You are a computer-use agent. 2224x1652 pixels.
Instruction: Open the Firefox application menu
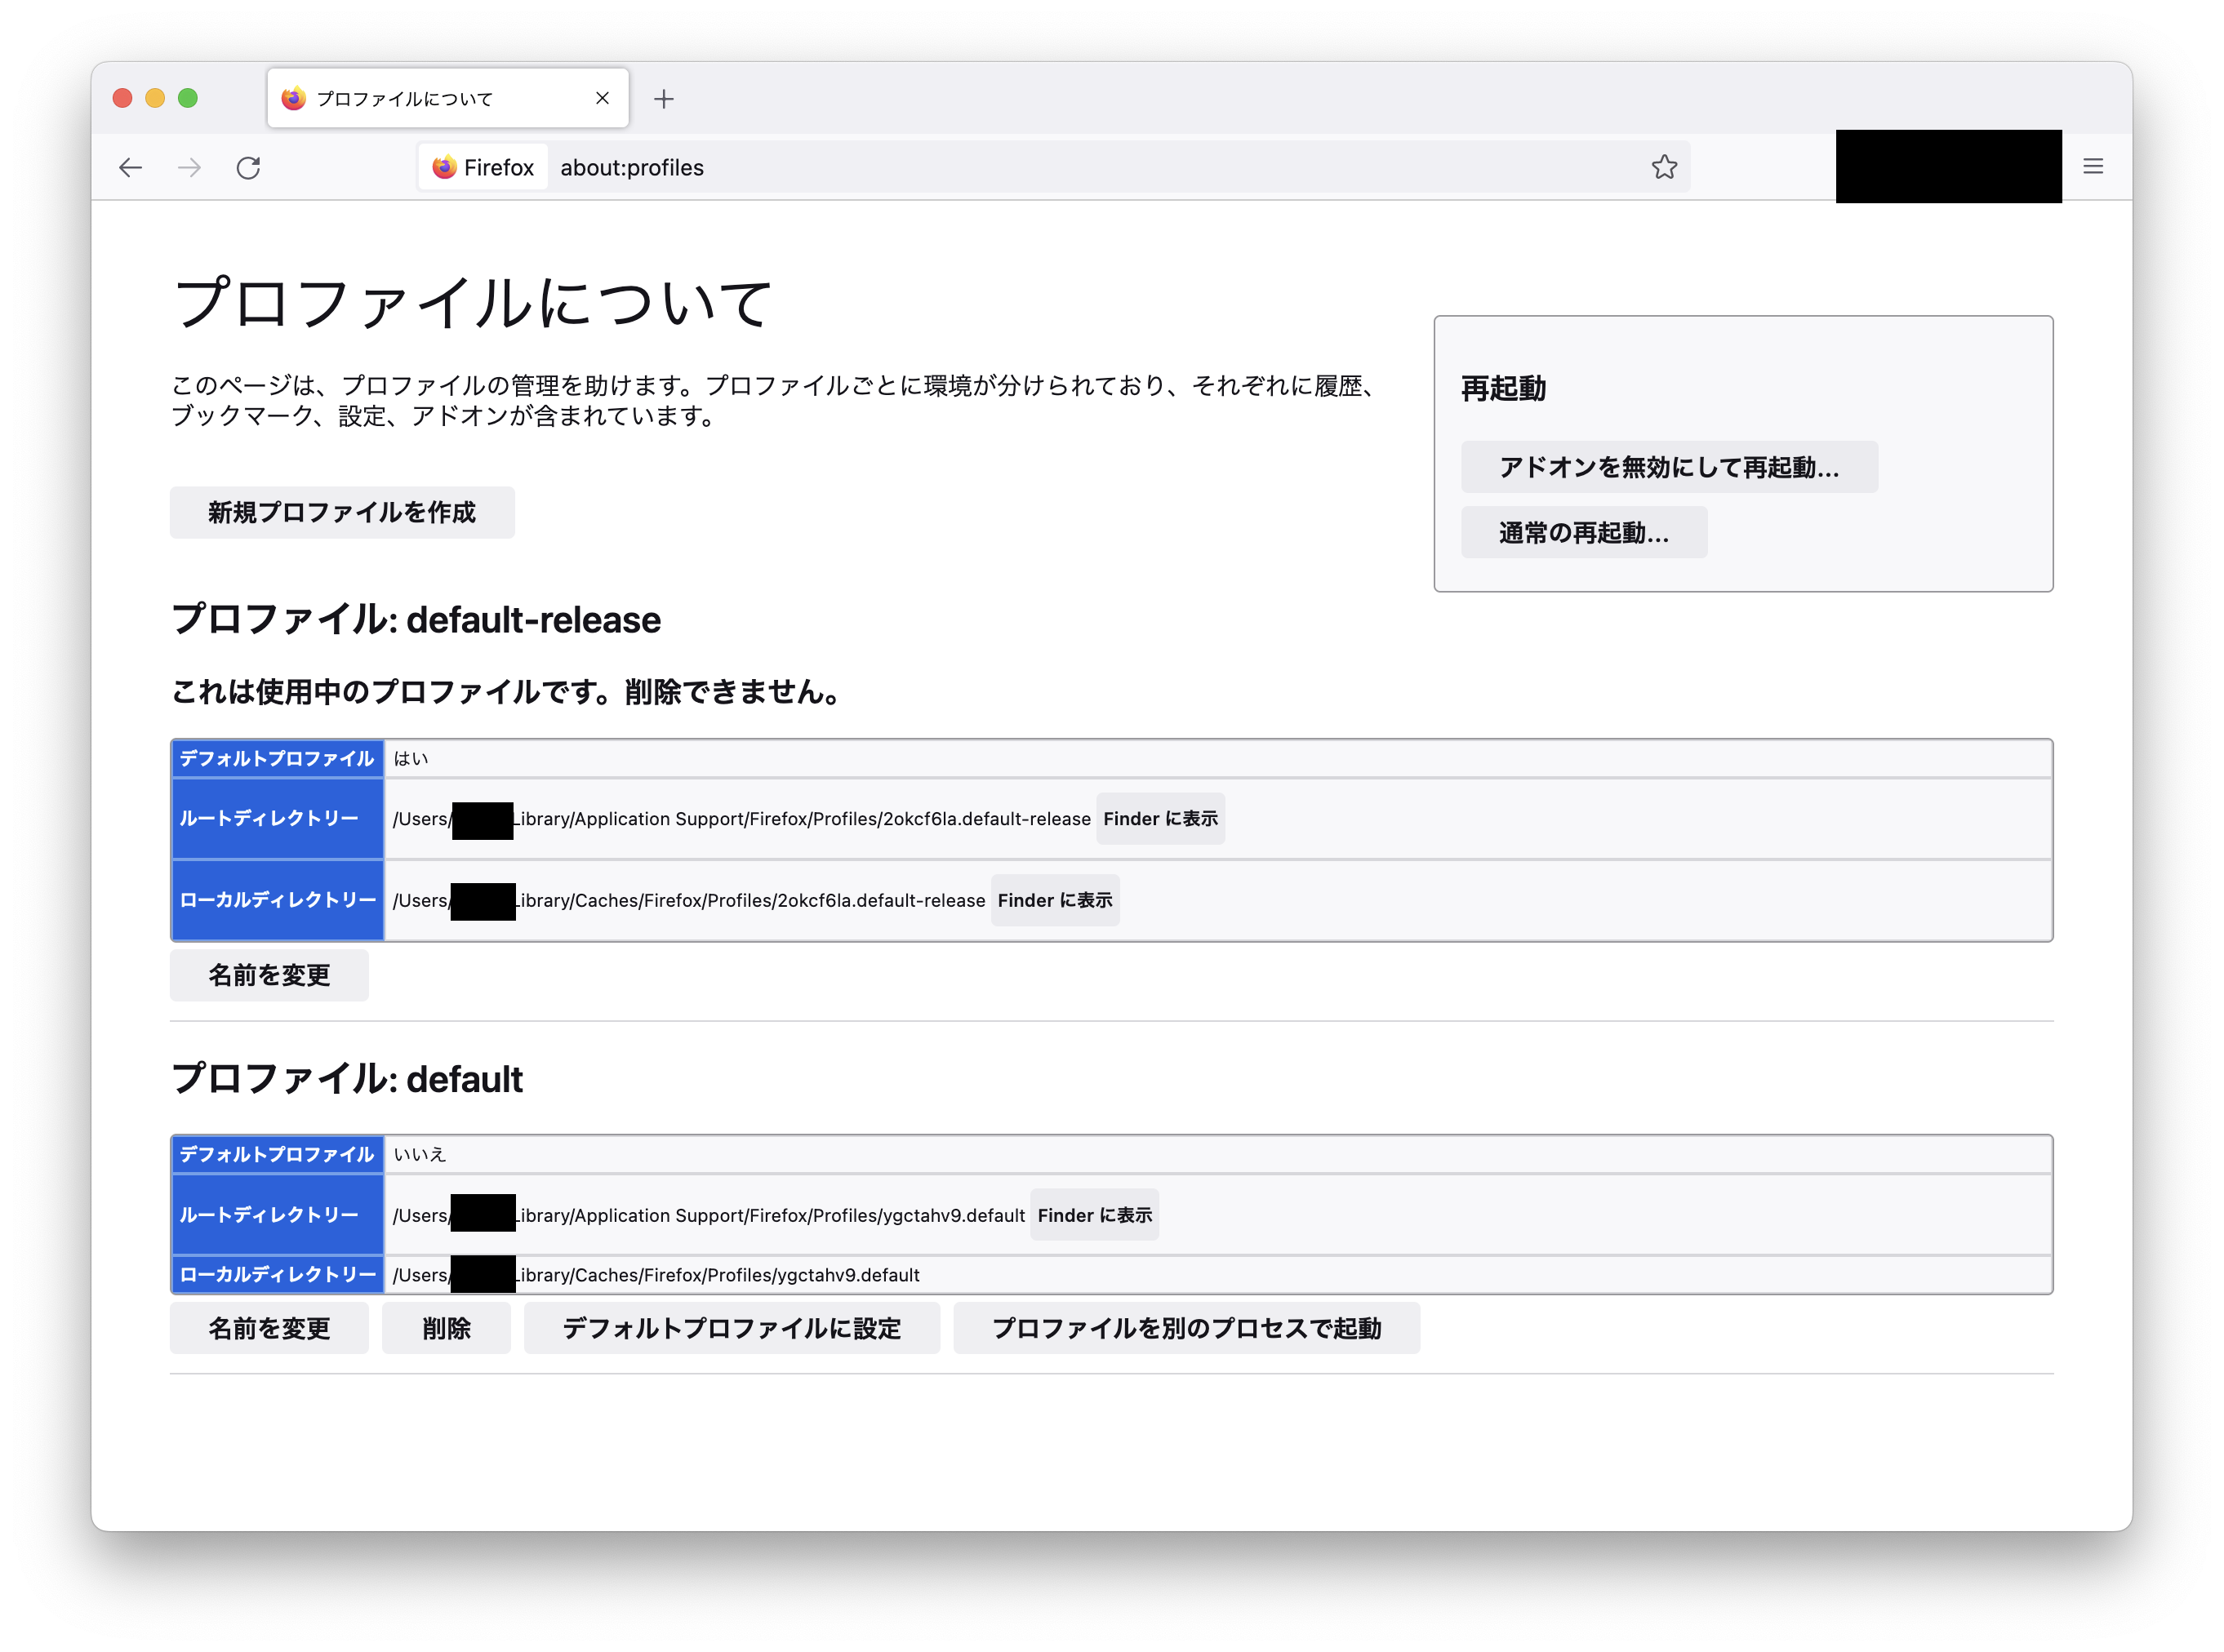(2092, 166)
